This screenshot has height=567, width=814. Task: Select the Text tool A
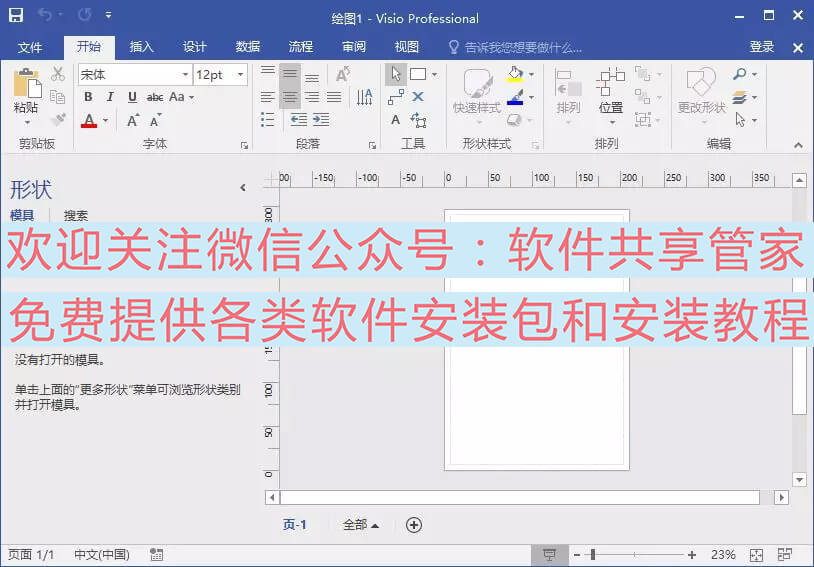(396, 120)
